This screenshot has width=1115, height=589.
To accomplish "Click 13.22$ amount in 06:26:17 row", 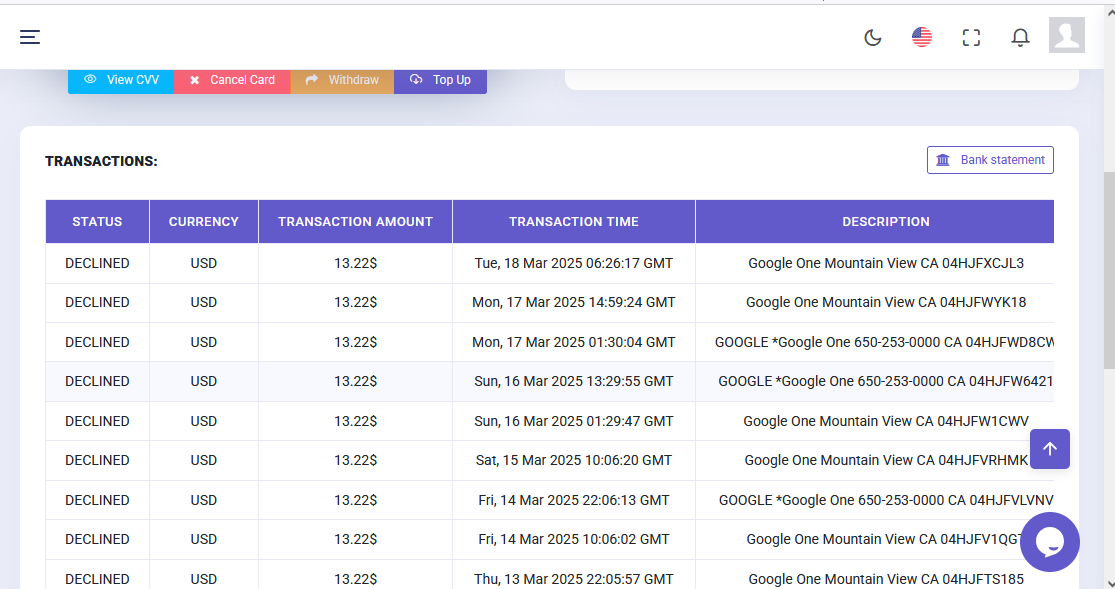I will click(356, 263).
